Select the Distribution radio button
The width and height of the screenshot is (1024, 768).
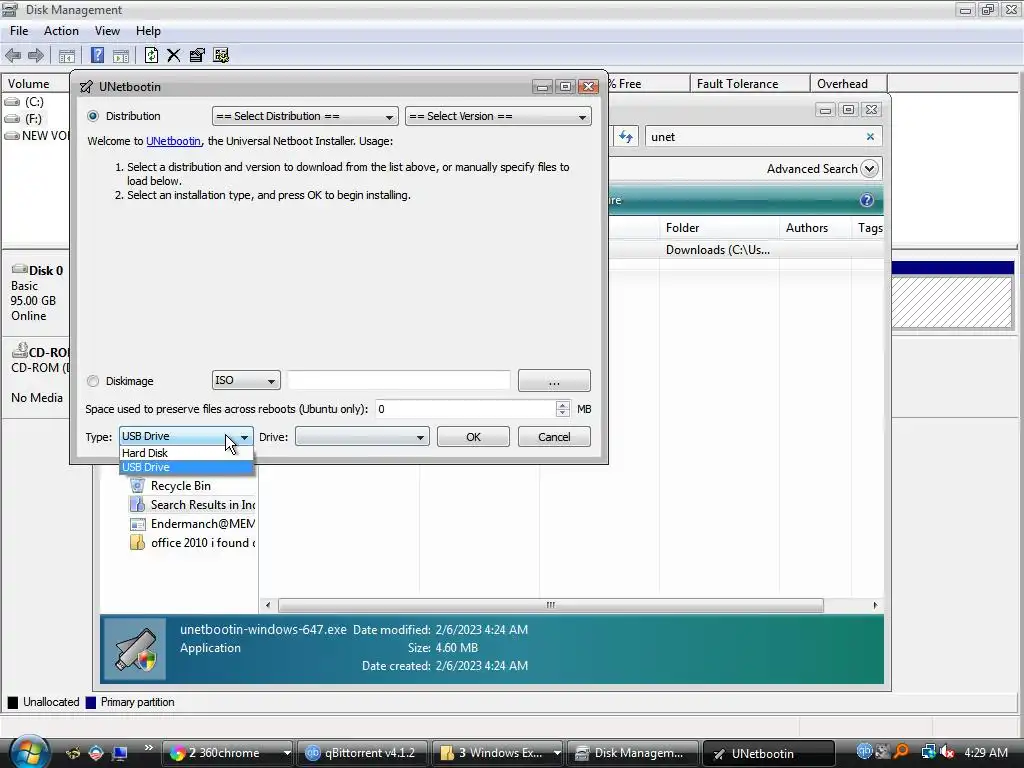[x=93, y=116]
